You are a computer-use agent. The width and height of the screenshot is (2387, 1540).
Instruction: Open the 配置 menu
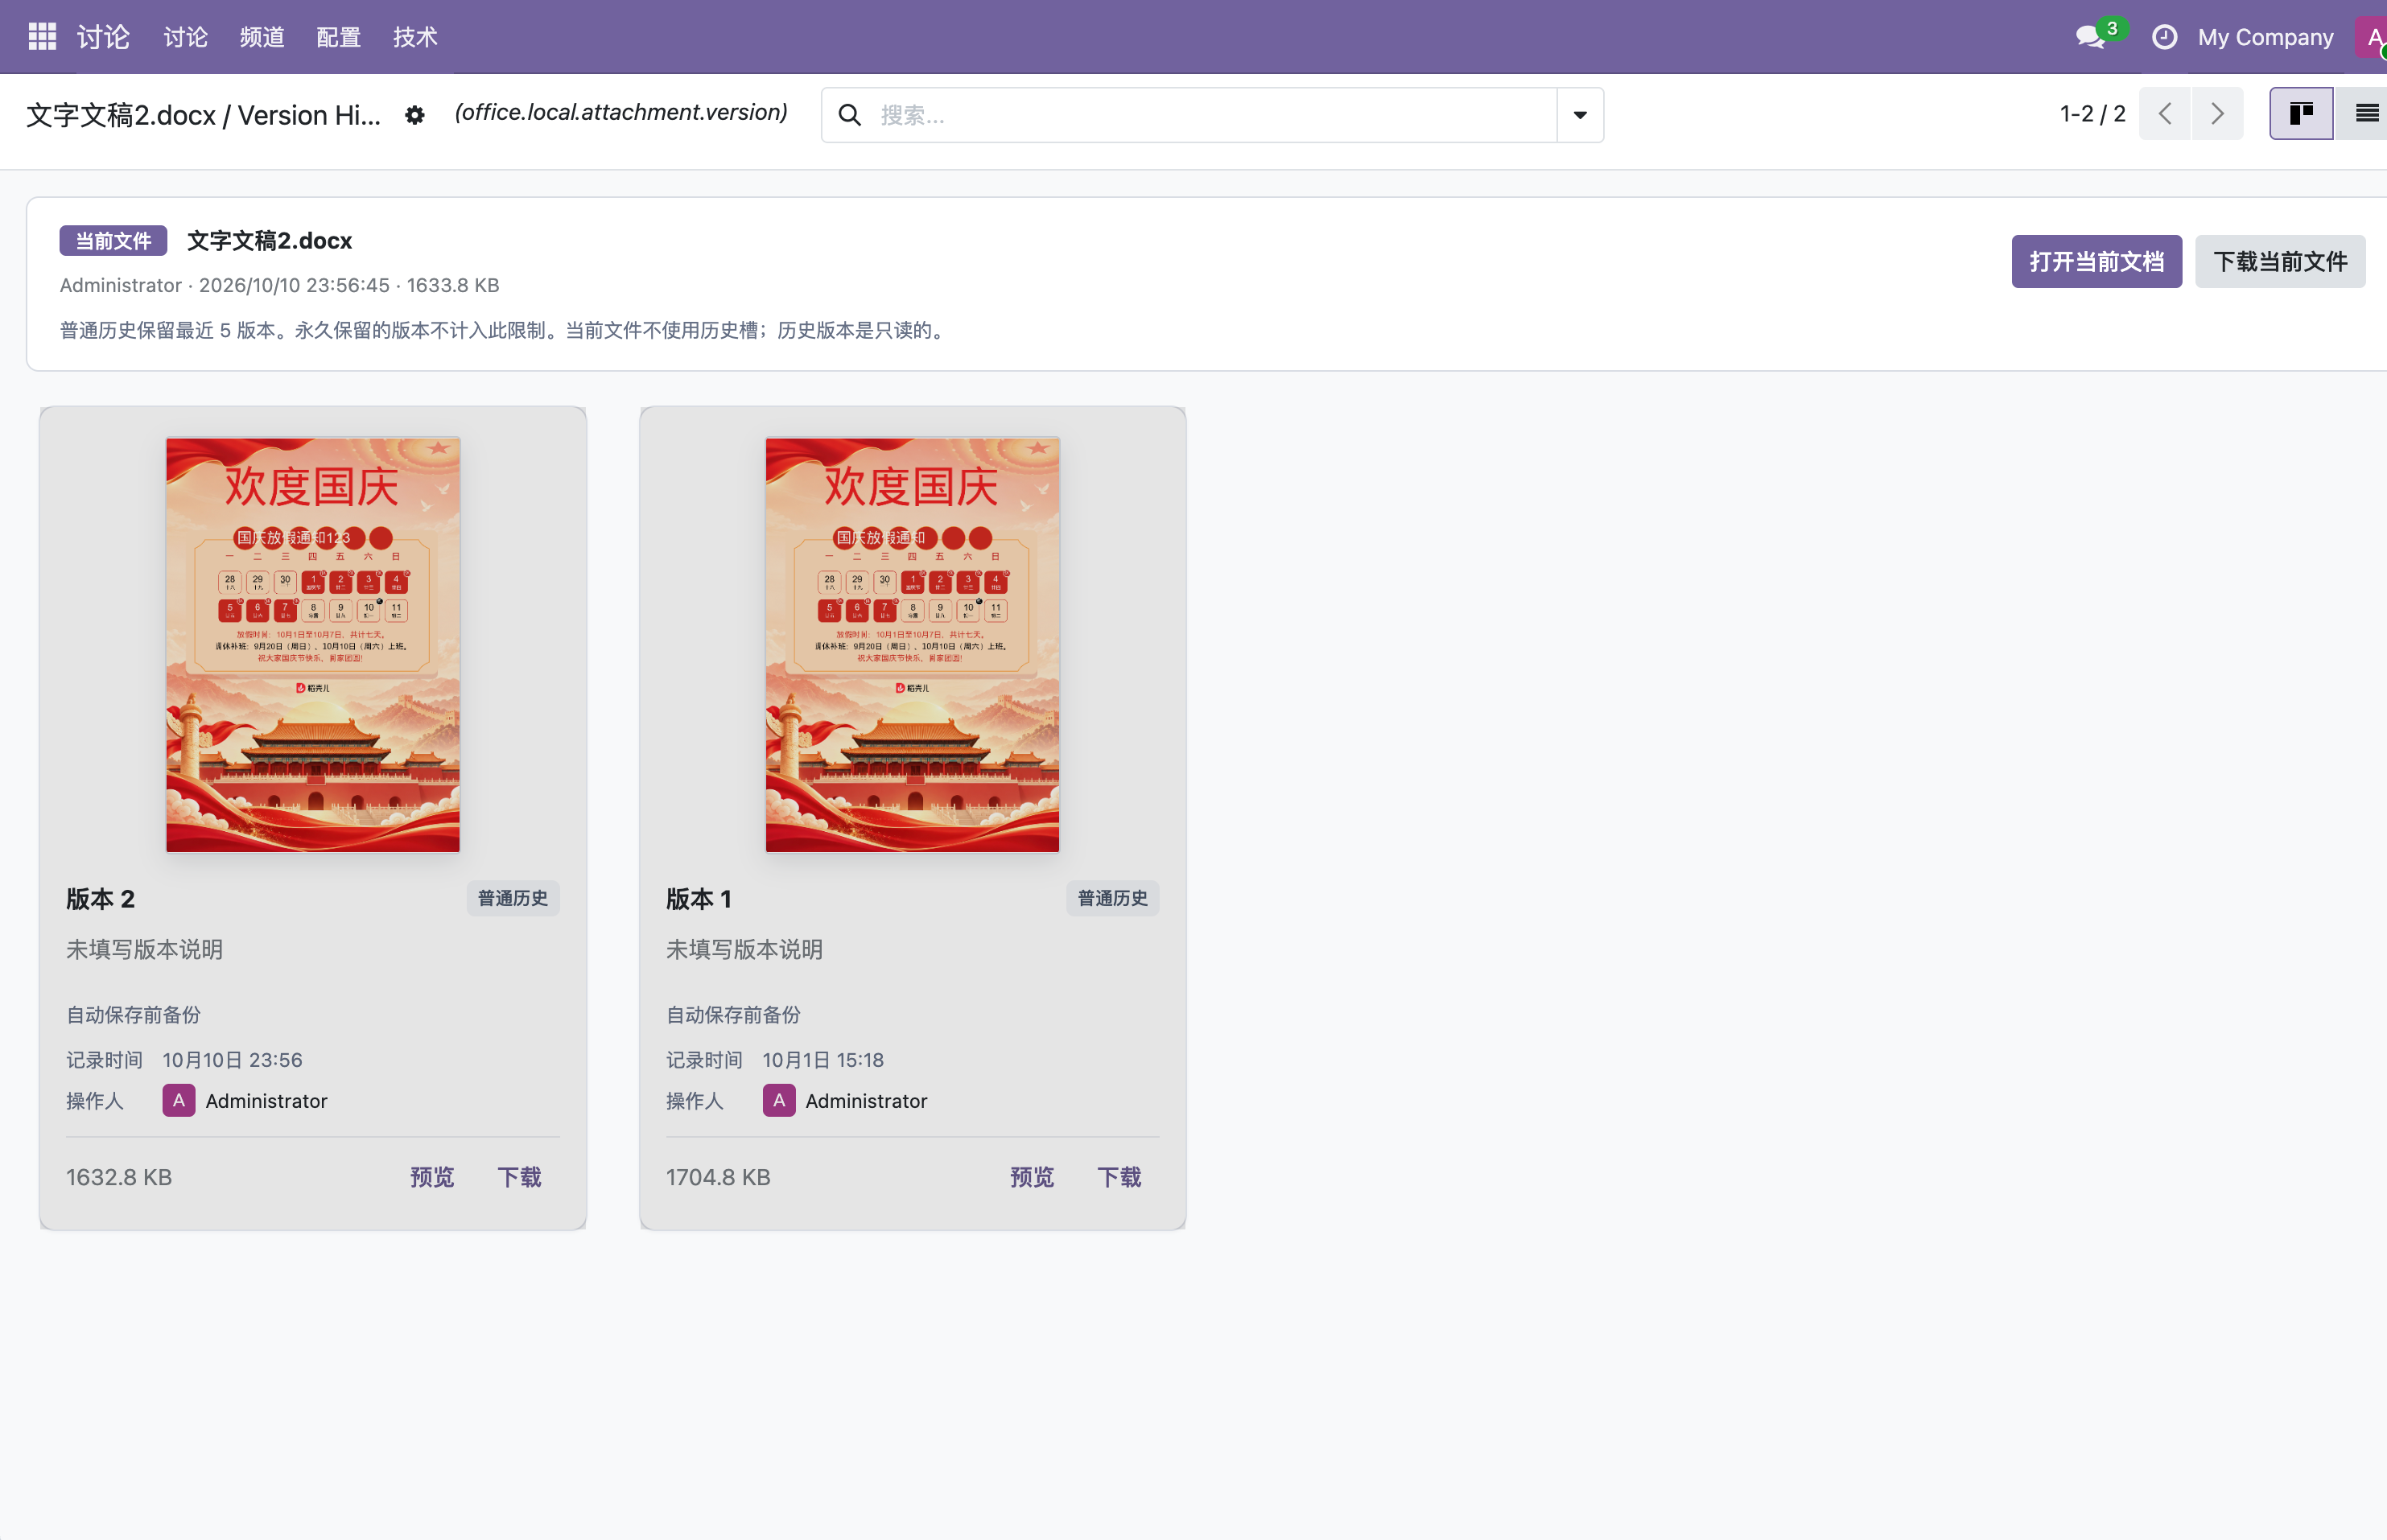coord(338,37)
